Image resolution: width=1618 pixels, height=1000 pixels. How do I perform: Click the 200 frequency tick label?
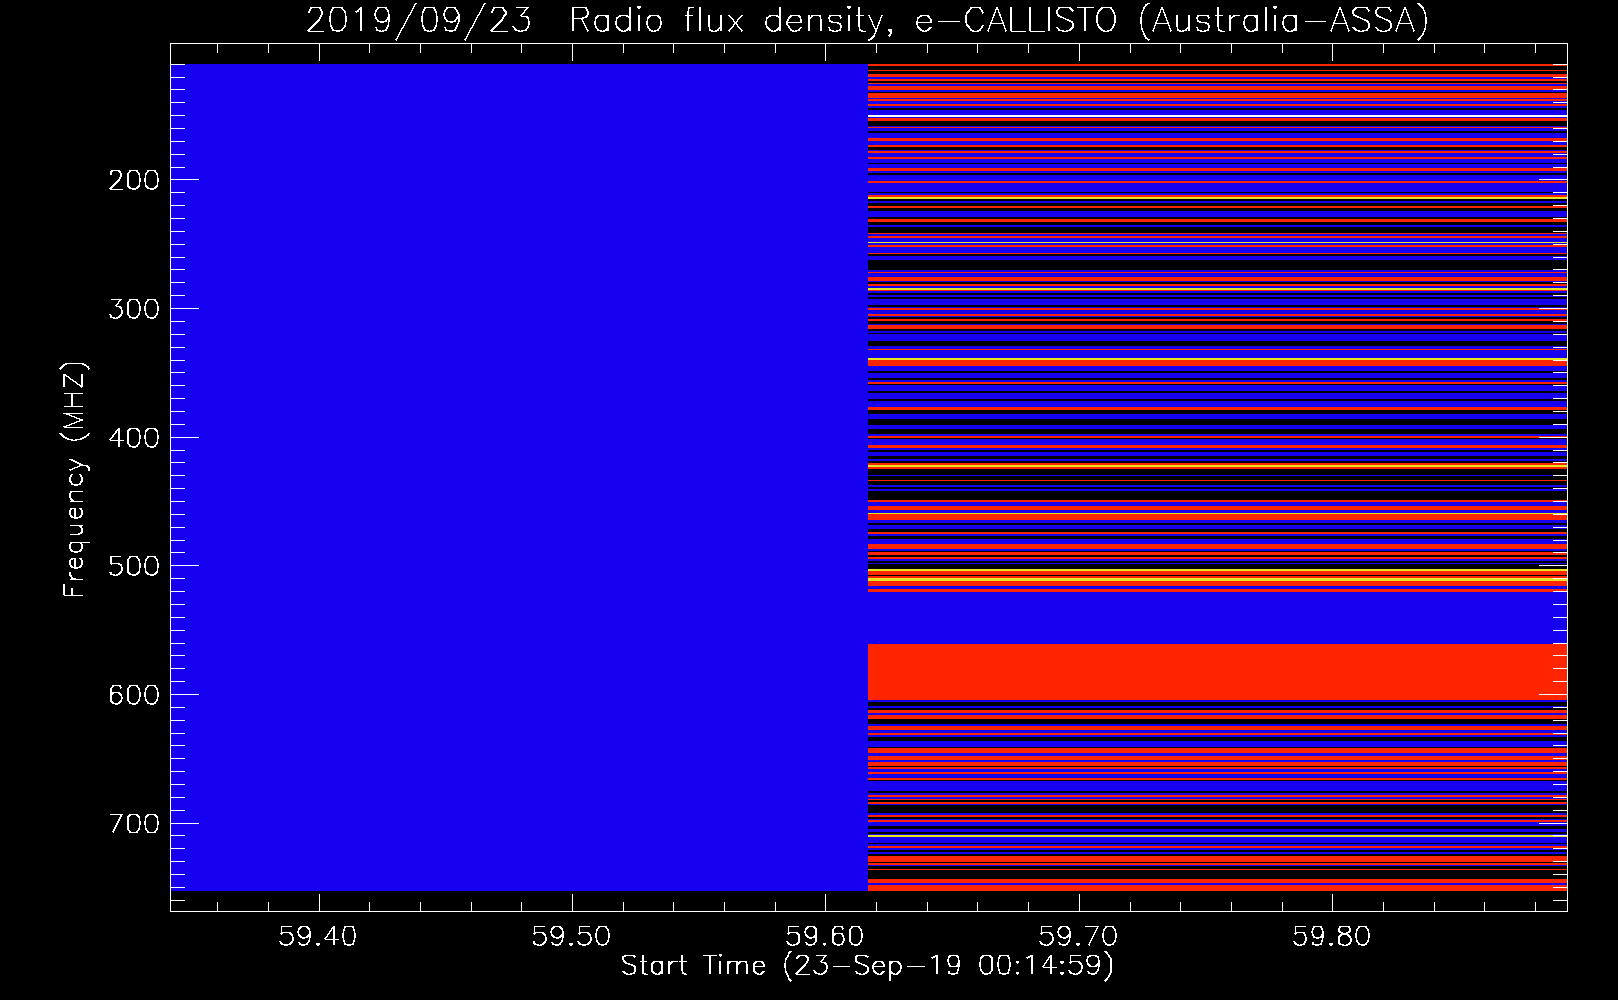[x=134, y=180]
